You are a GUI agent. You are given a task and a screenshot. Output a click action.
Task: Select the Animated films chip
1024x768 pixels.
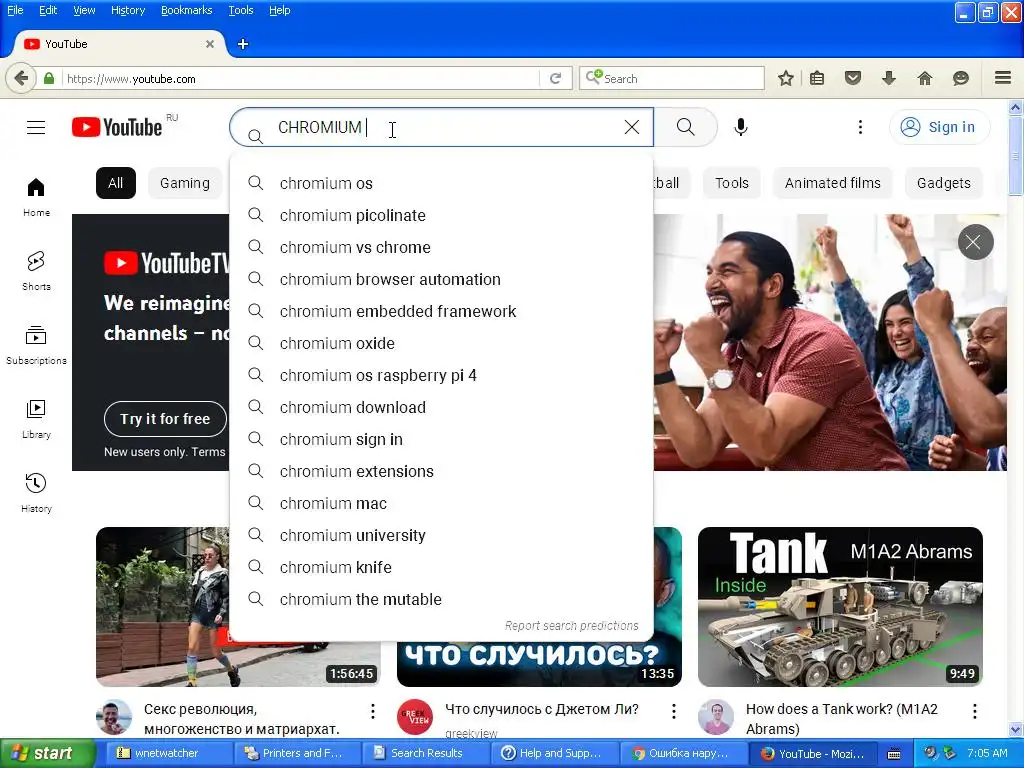833,183
